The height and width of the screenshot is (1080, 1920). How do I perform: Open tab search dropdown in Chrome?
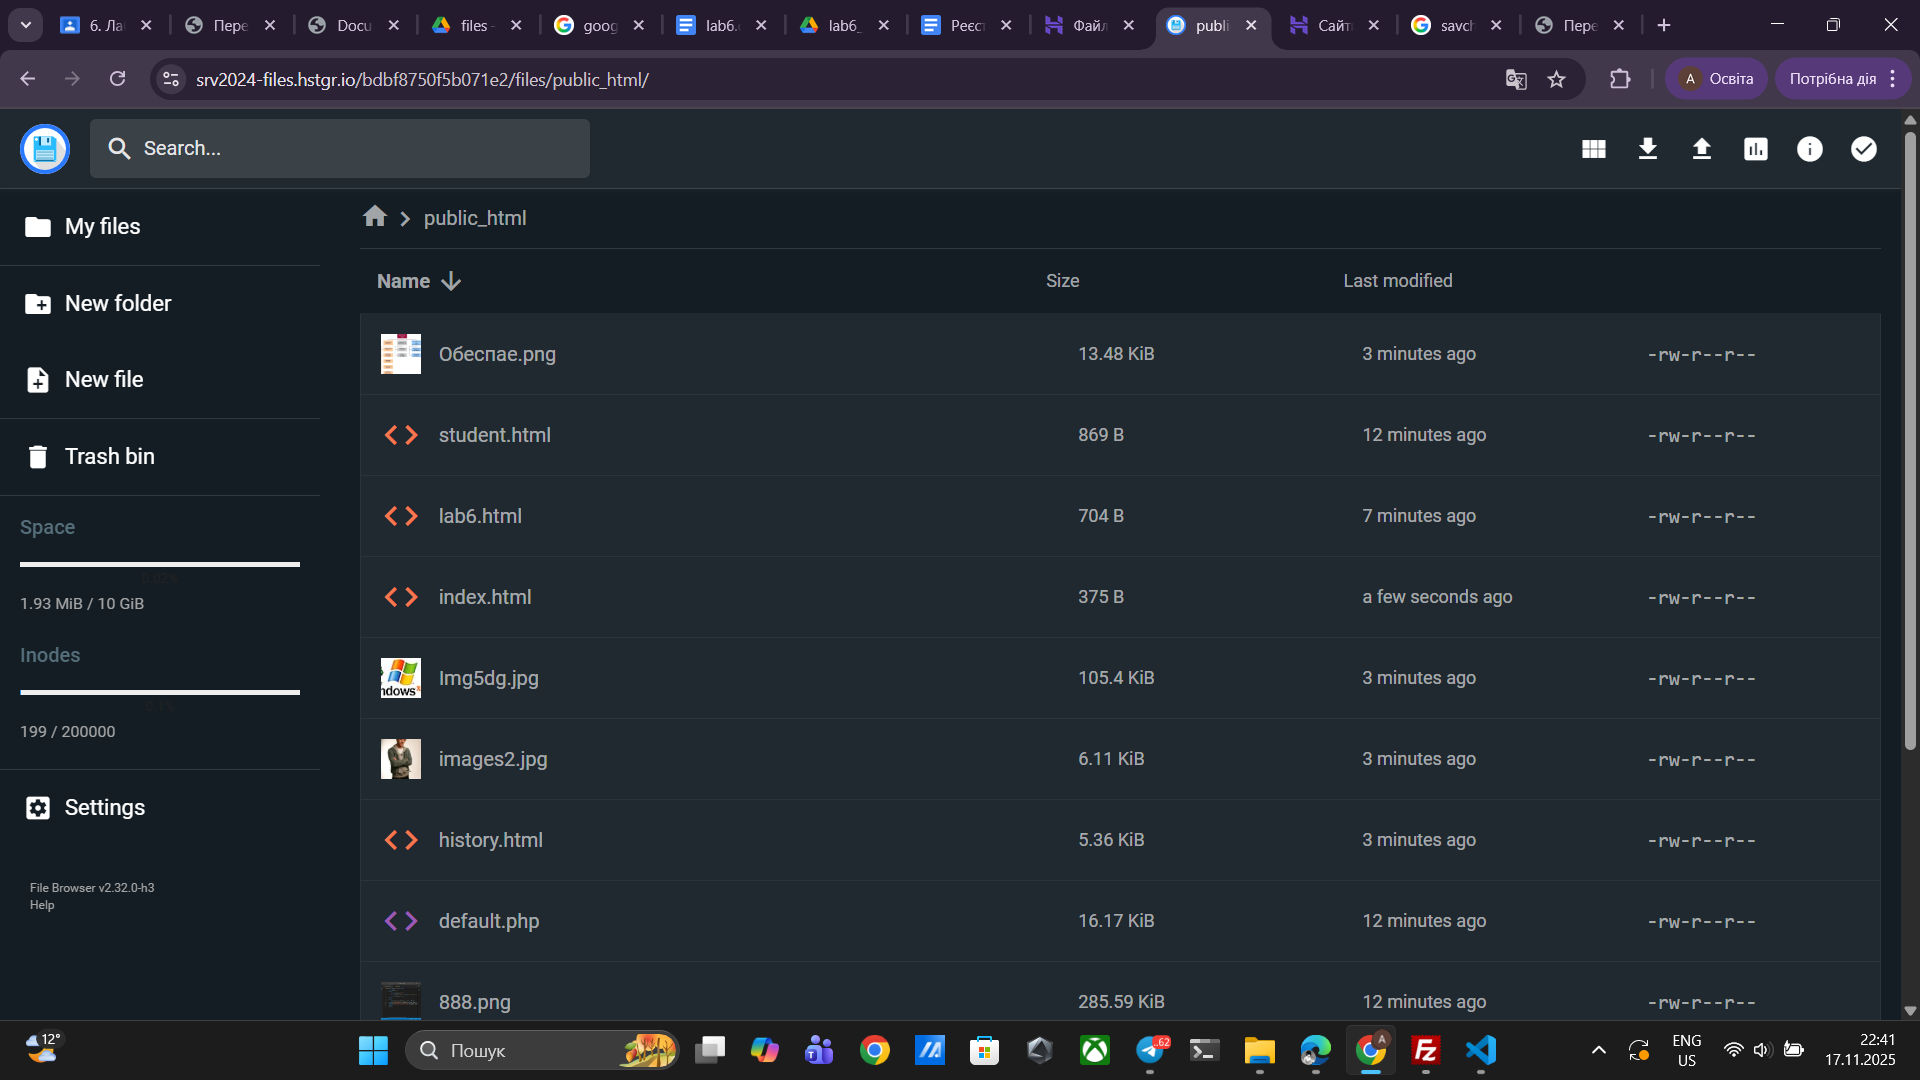(x=26, y=25)
